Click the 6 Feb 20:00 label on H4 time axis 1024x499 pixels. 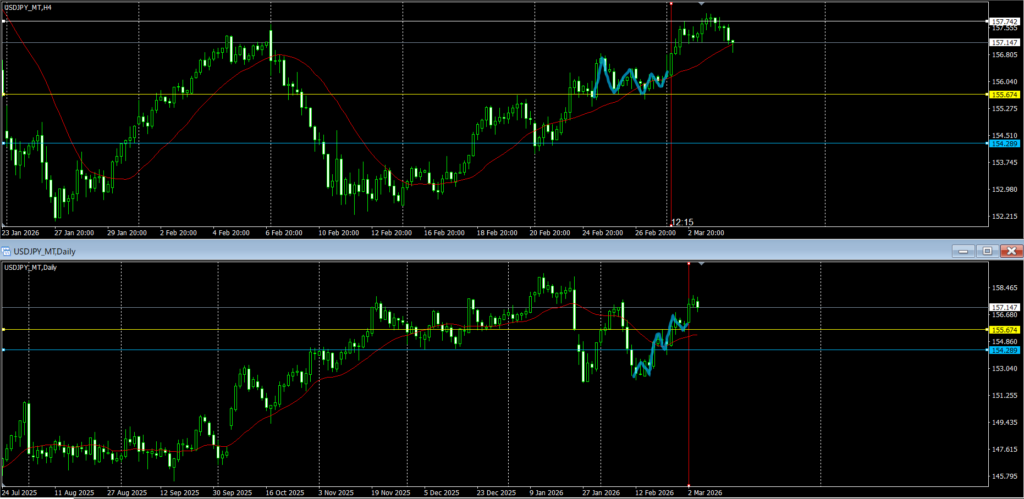point(283,232)
